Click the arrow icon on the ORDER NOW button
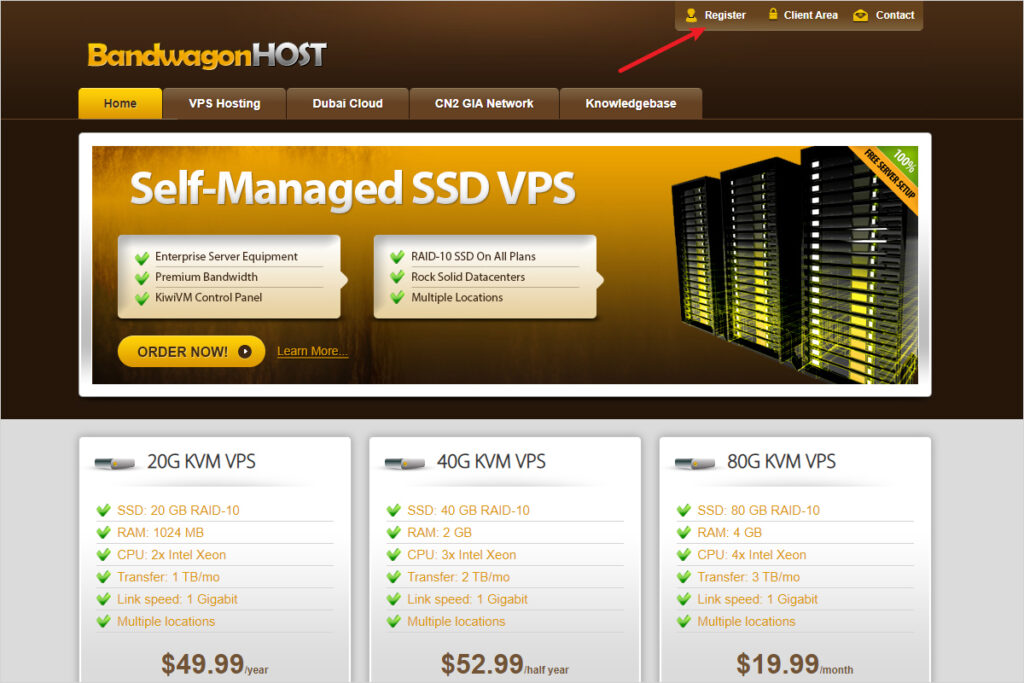The height and width of the screenshot is (683, 1024). coord(245,351)
